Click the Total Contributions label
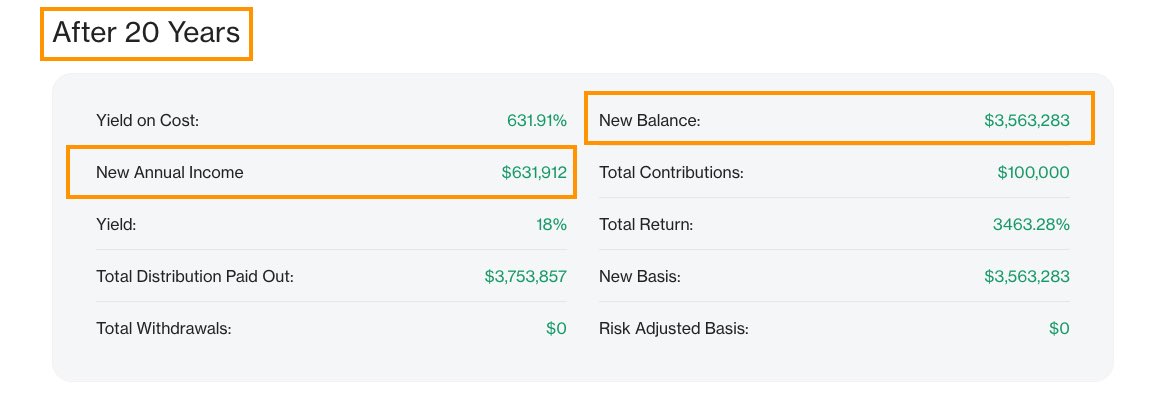Viewport: 1167px width, 416px height. tap(671, 173)
